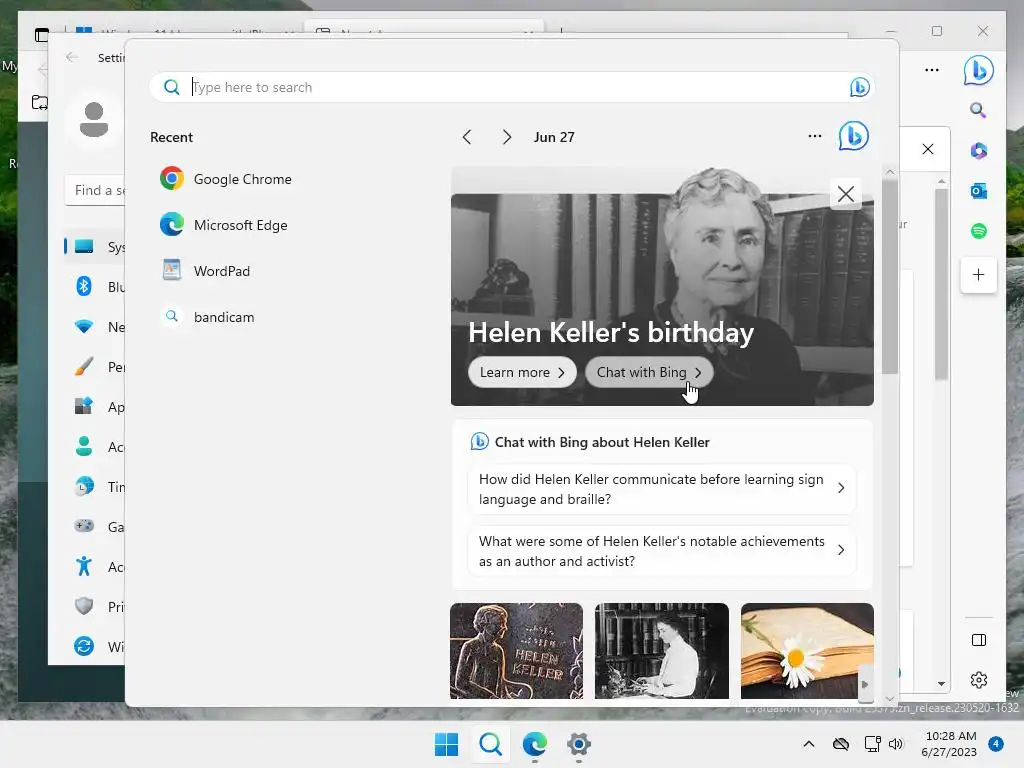Open Bluetooth & devices in Settings
Image resolution: width=1024 pixels, height=768 pixels.
pos(98,287)
